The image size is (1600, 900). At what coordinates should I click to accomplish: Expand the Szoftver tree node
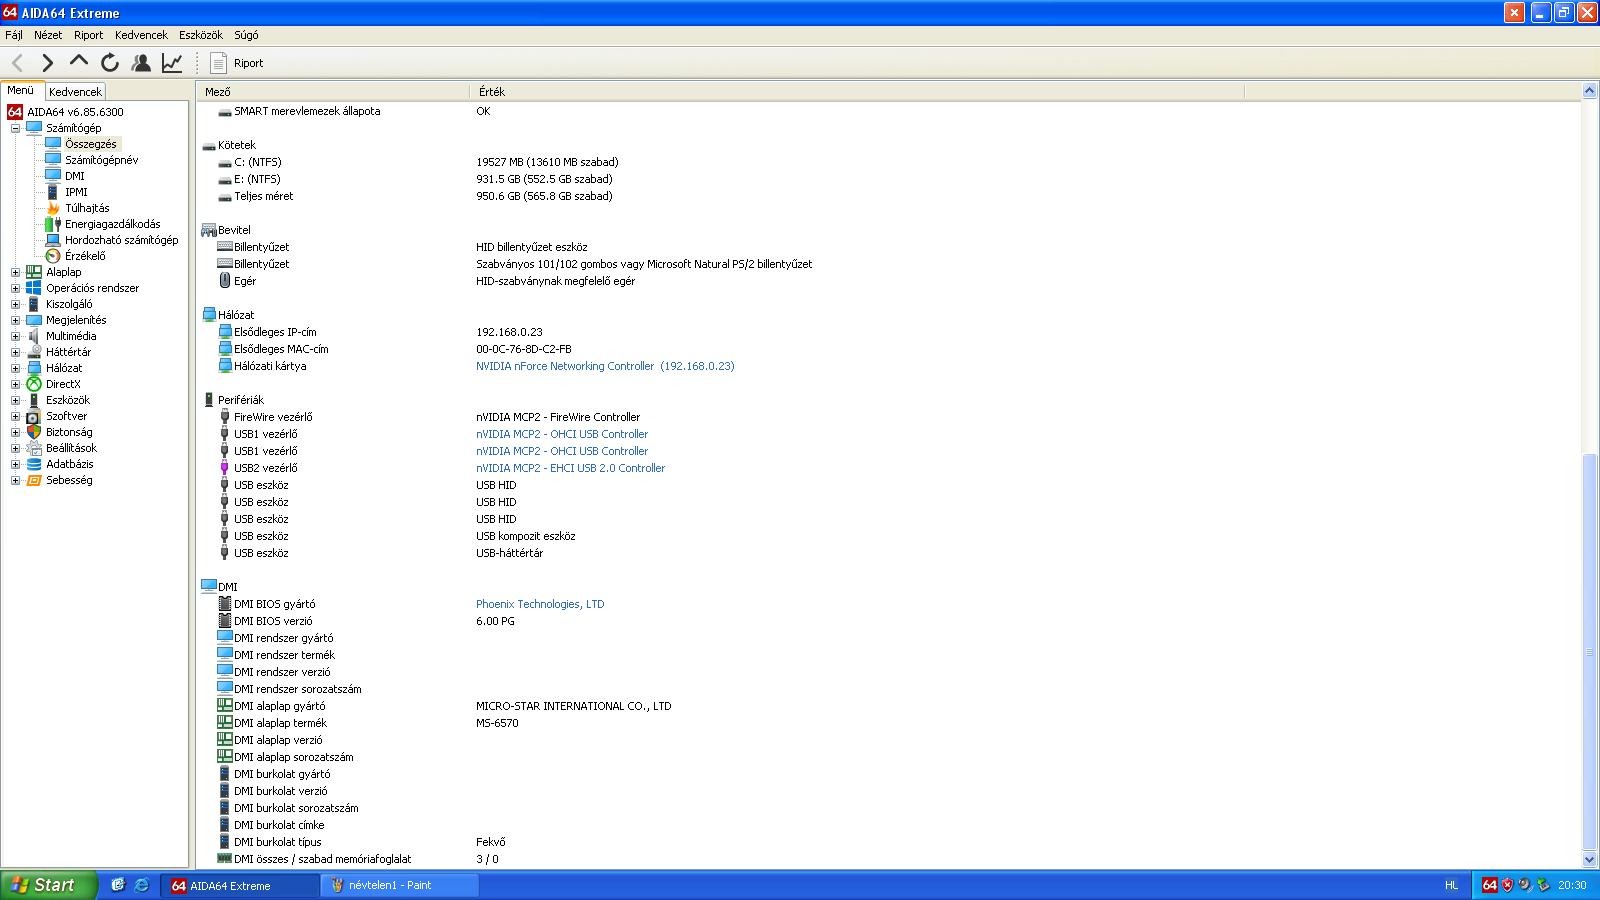pos(15,416)
